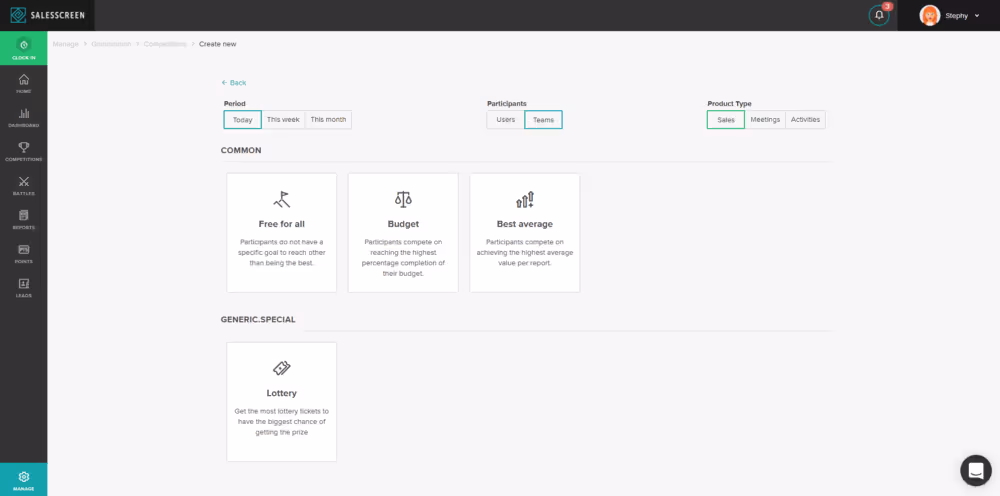1000x496 pixels.
Task: Go to Home in the sidebar
Action: (24, 84)
